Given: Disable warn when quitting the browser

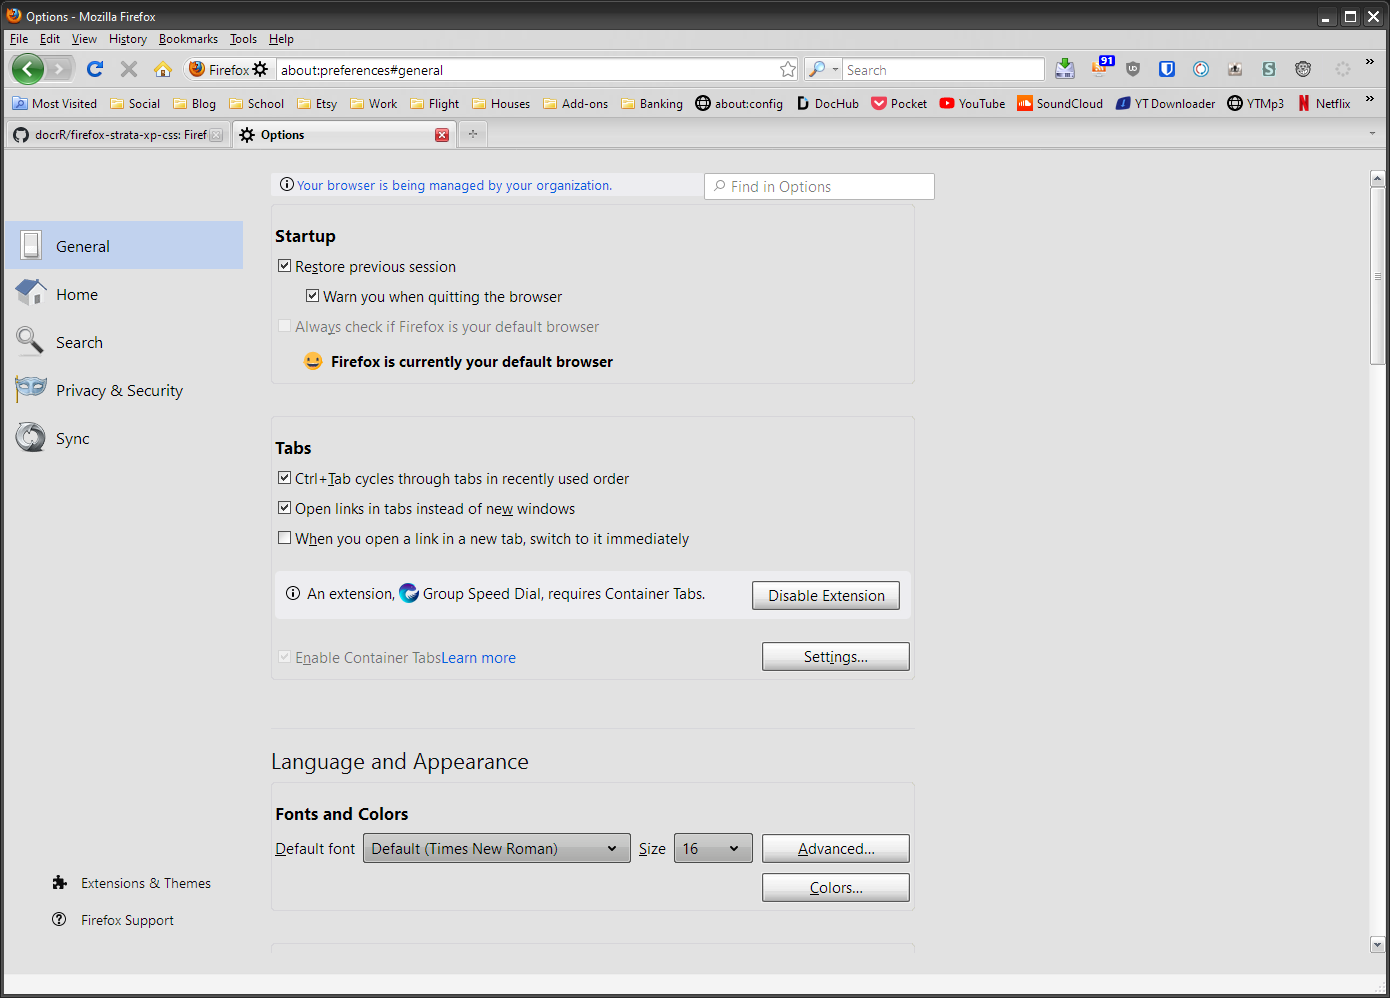Looking at the screenshot, I should [x=313, y=295].
